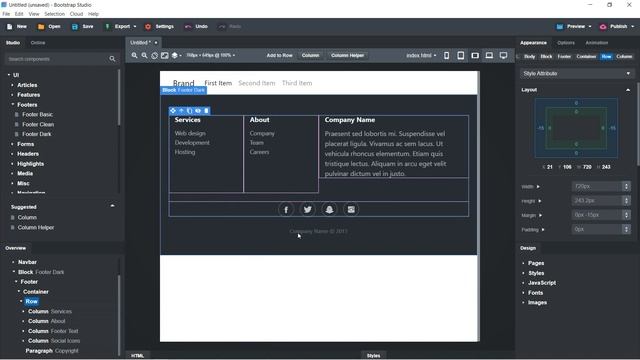Collapse the Layout section
Viewport: 640px width, 360px height.
click(x=628, y=90)
